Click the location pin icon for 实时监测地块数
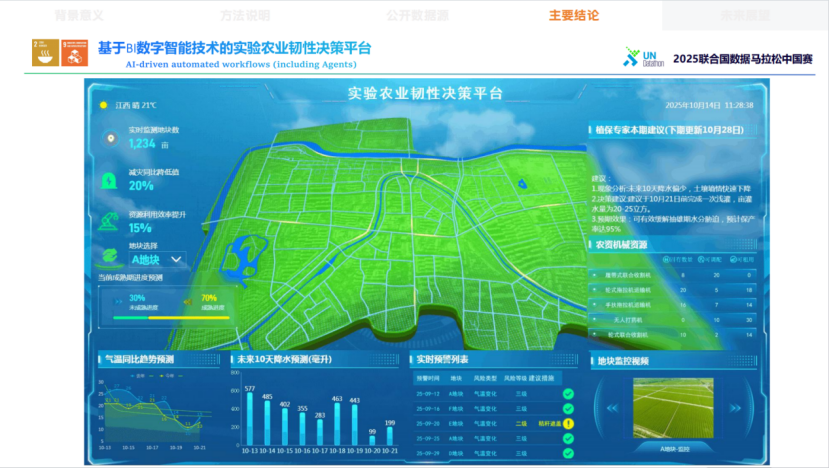The width and height of the screenshot is (830, 468). 110,138
